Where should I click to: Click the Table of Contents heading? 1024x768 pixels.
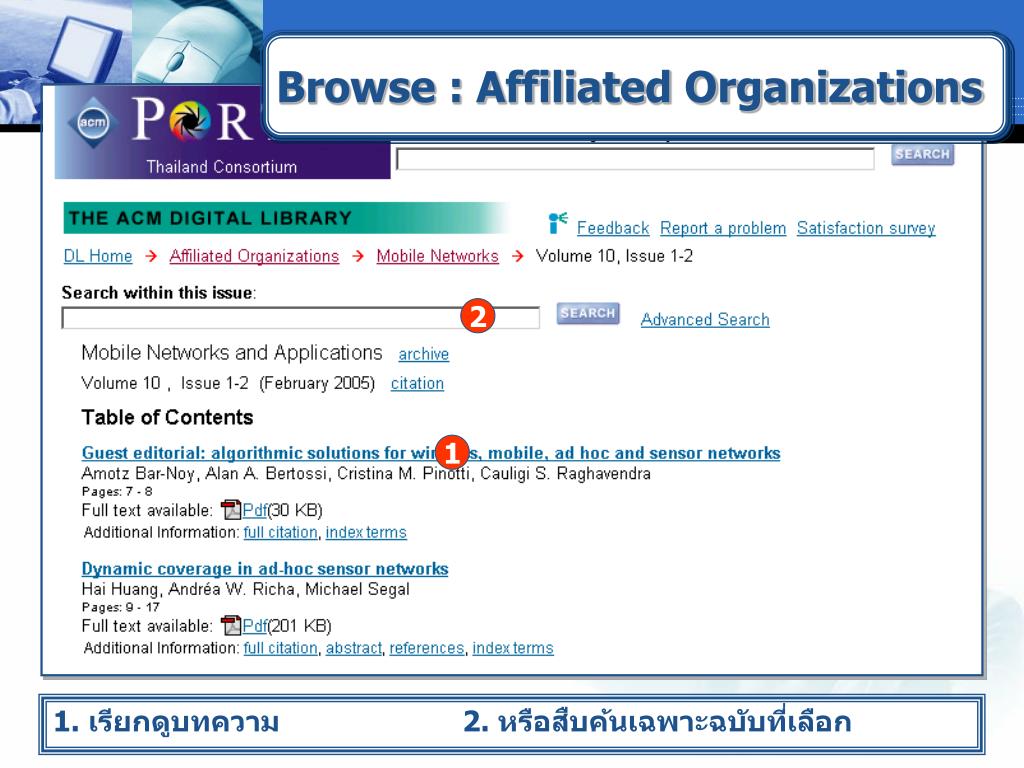[167, 417]
